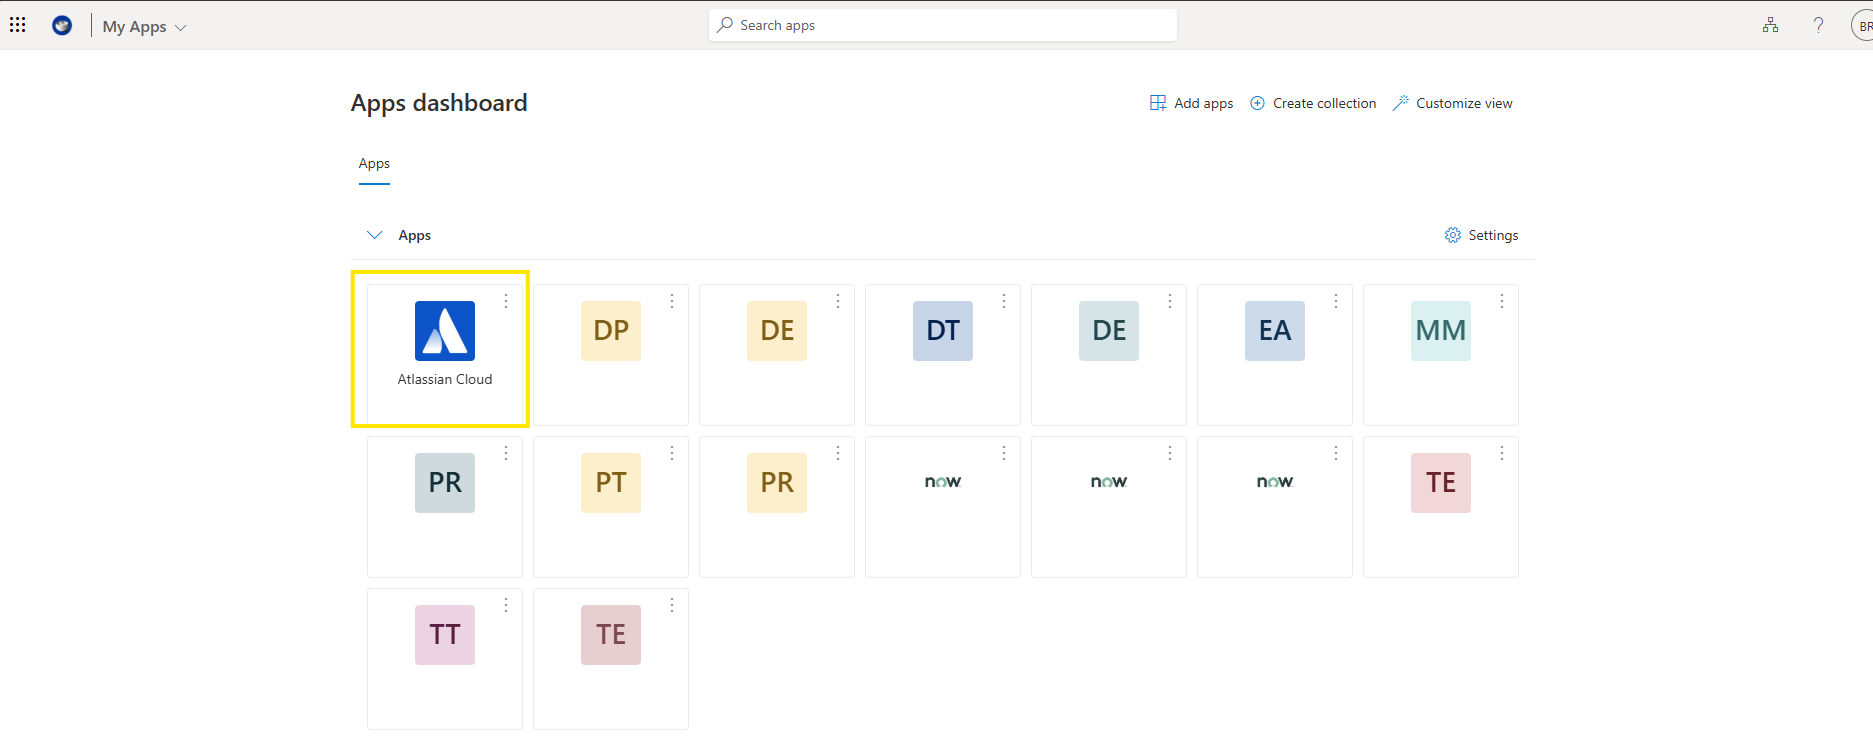Open Customize view
This screenshot has width=1873, height=748.
pos(1452,103)
